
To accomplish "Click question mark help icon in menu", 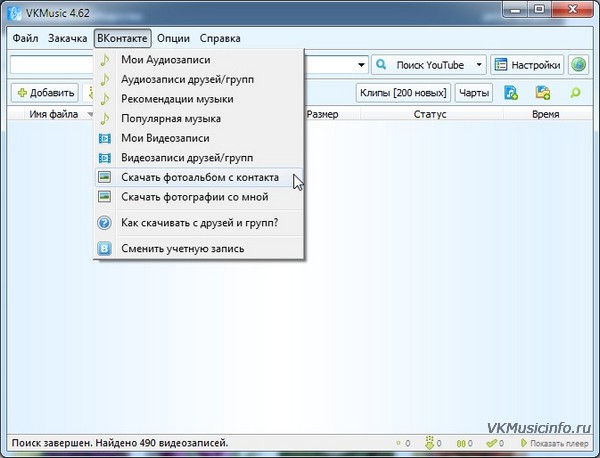I will pyautogui.click(x=104, y=223).
